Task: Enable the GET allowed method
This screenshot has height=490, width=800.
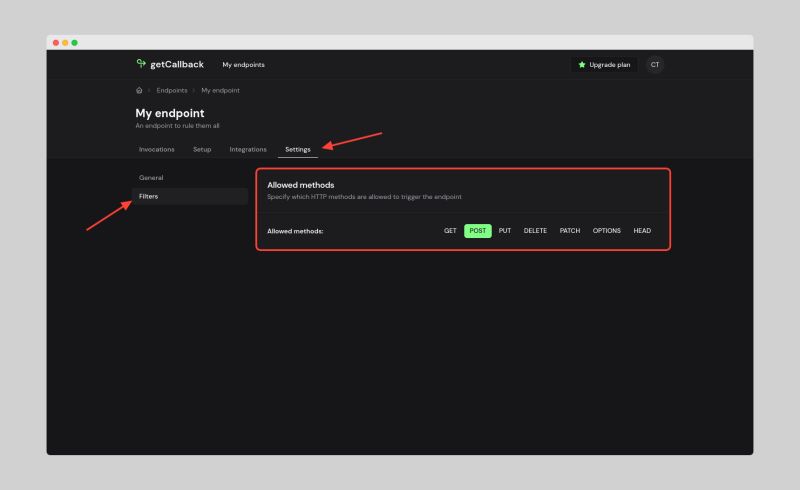Action: pyautogui.click(x=450, y=231)
